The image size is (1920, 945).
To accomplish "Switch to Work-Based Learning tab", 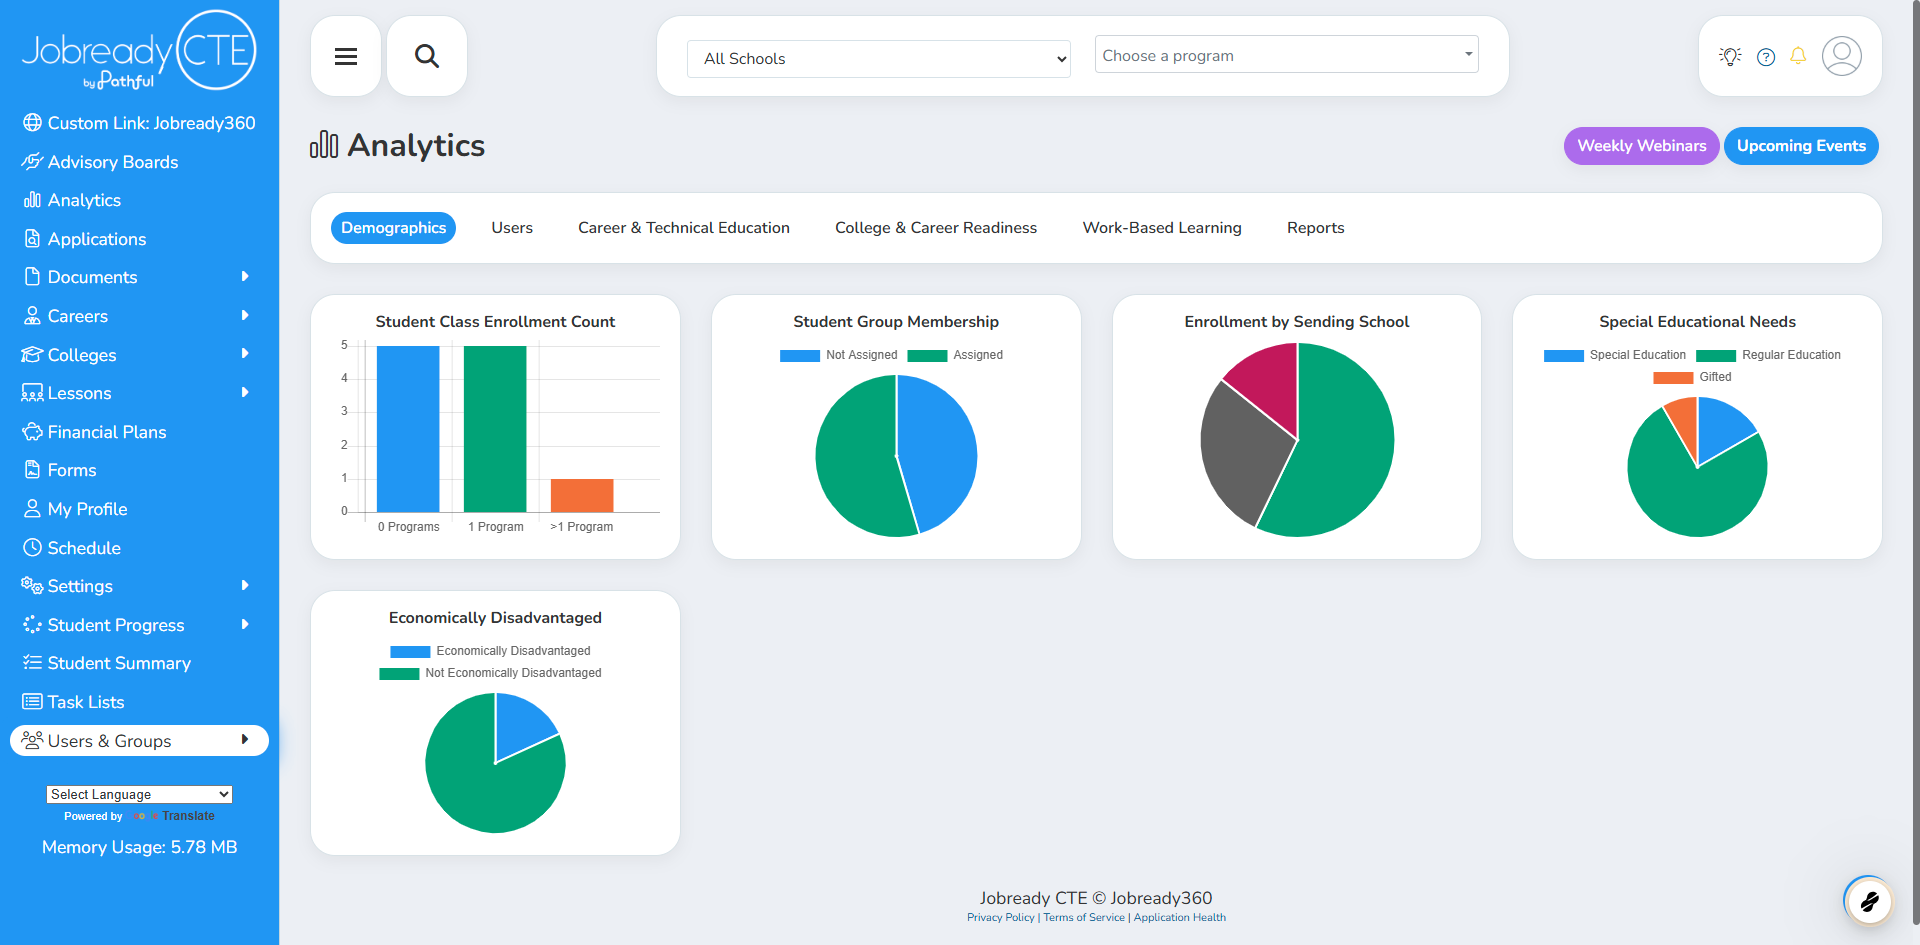I will 1161,228.
